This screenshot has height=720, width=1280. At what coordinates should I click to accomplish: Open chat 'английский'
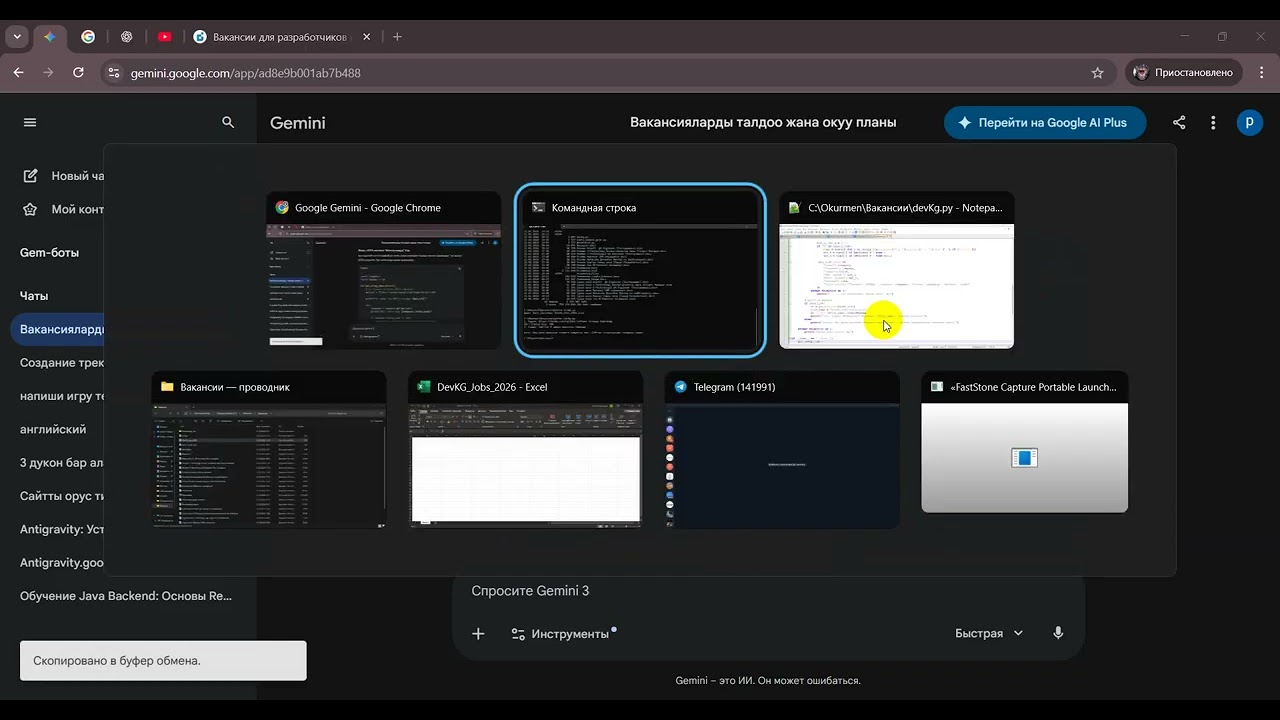pyautogui.click(x=54, y=429)
